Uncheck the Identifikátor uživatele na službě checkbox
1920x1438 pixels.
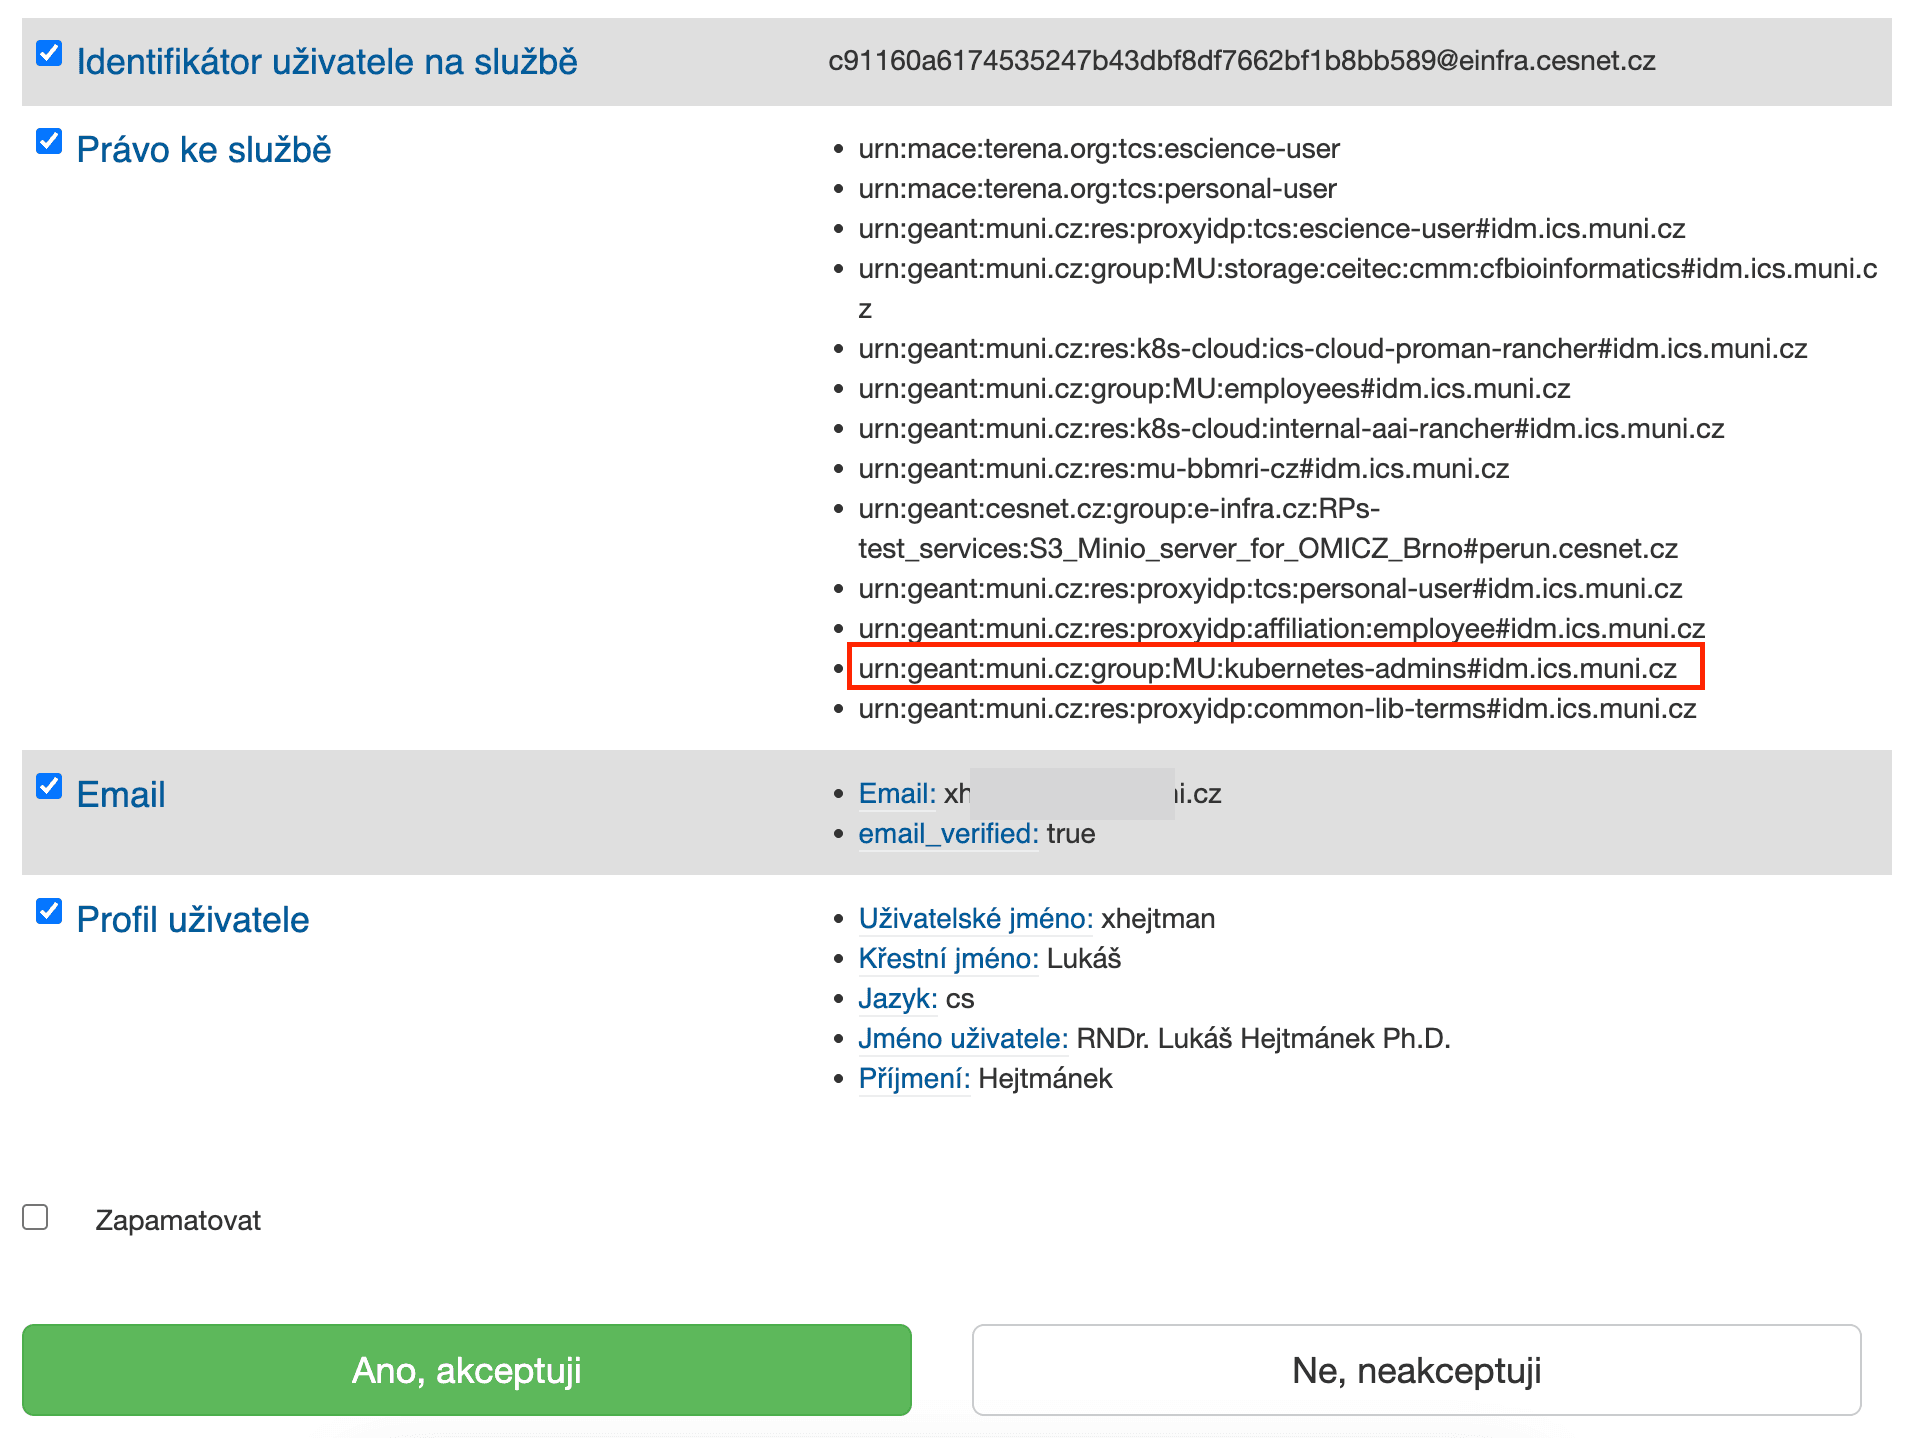(49, 53)
